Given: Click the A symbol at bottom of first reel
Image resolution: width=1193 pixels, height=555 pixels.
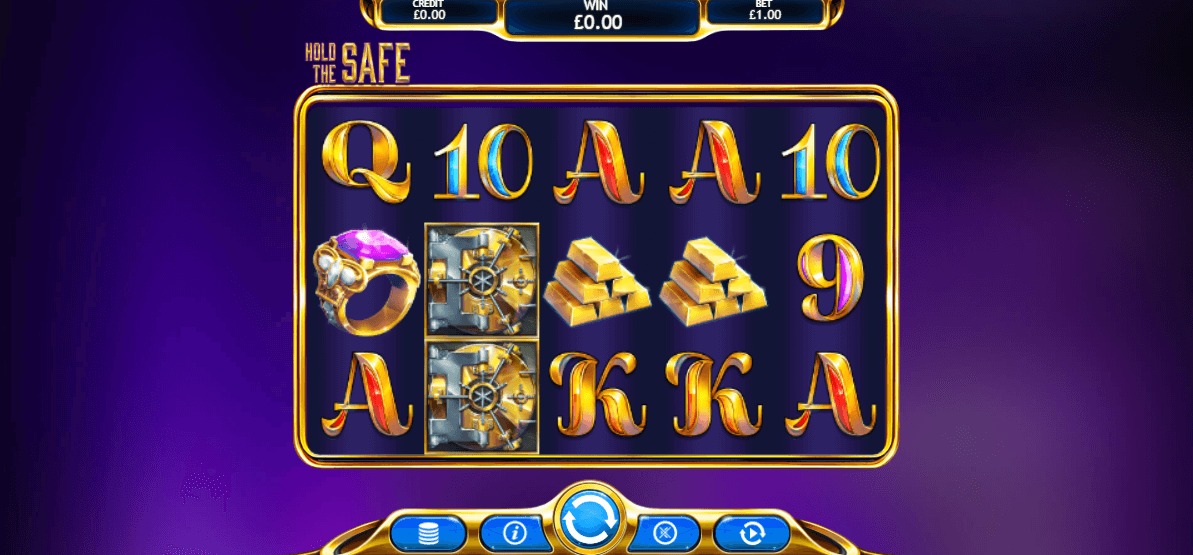Looking at the screenshot, I should (367, 394).
